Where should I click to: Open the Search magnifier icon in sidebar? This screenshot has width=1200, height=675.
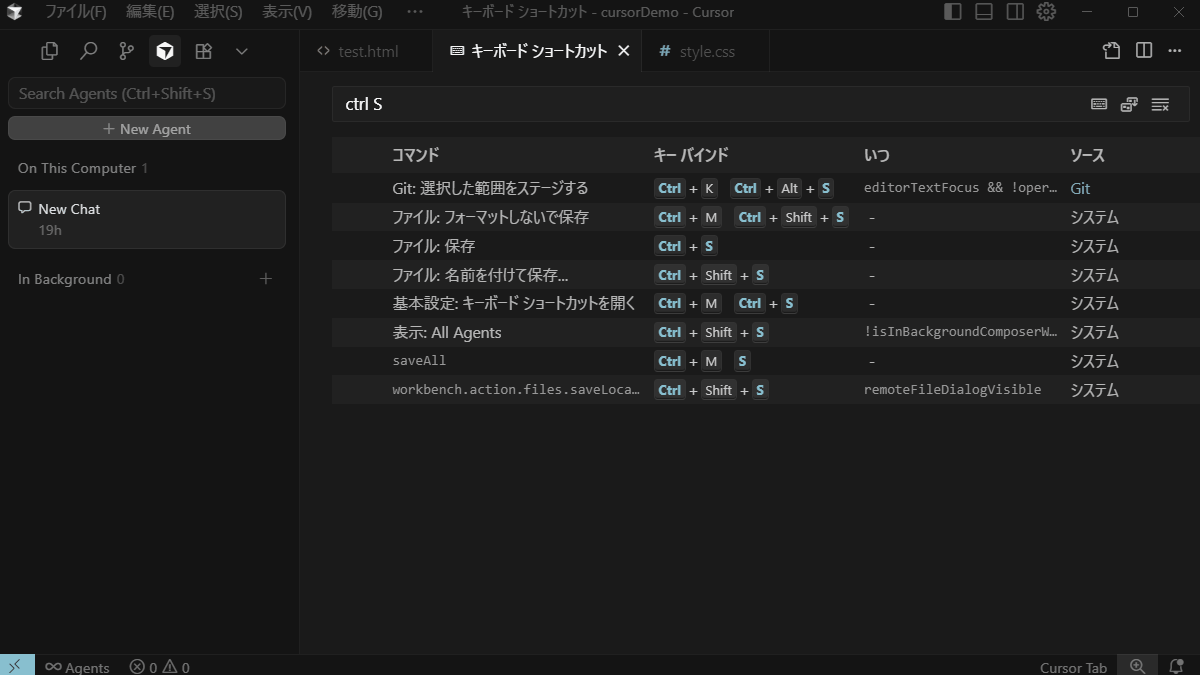[88, 51]
